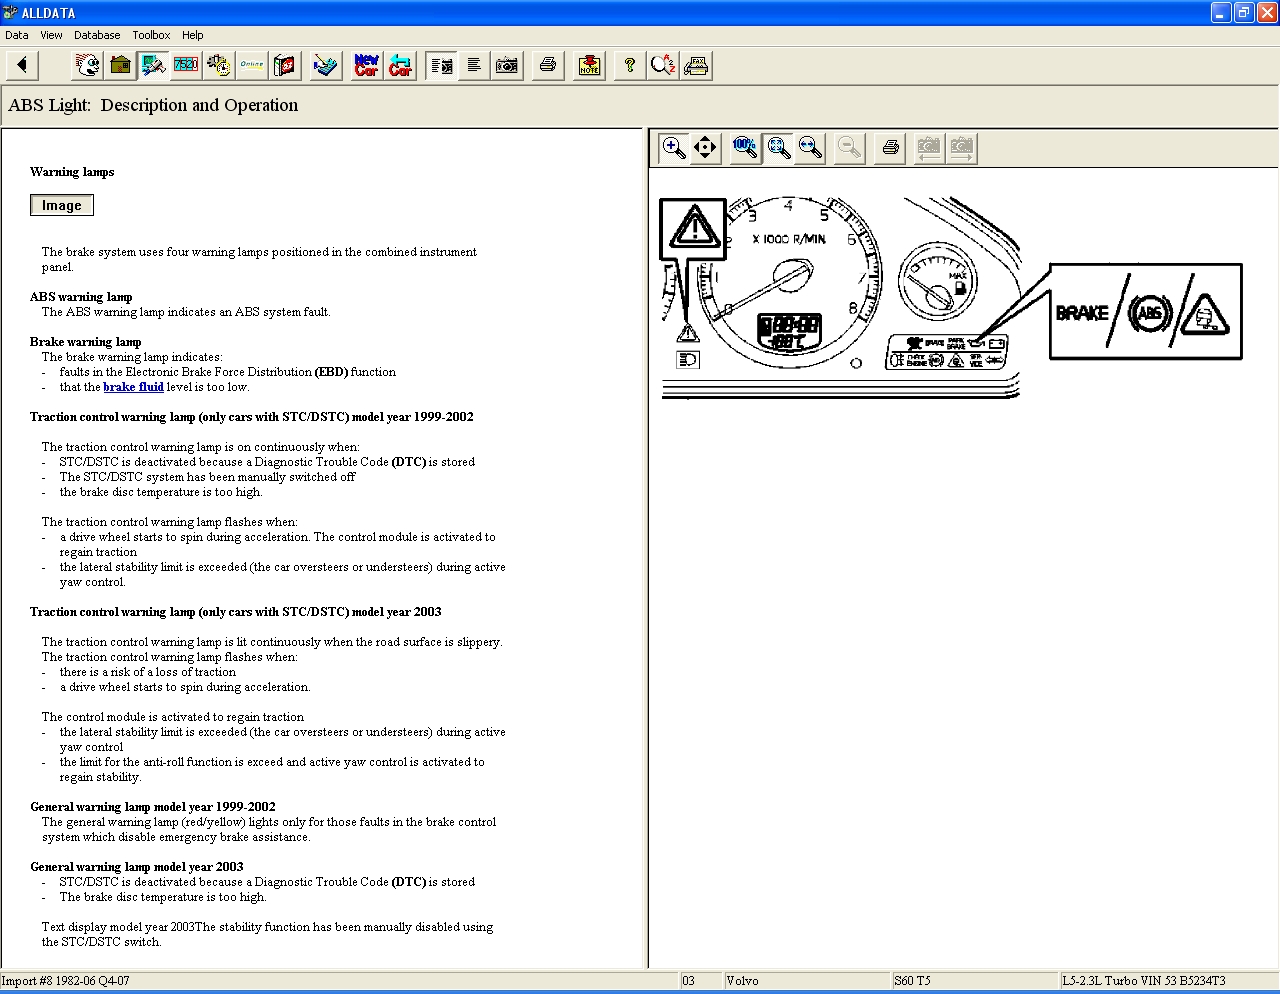Select the New Car icon
Screen dimensions: 1280x994
(367, 66)
